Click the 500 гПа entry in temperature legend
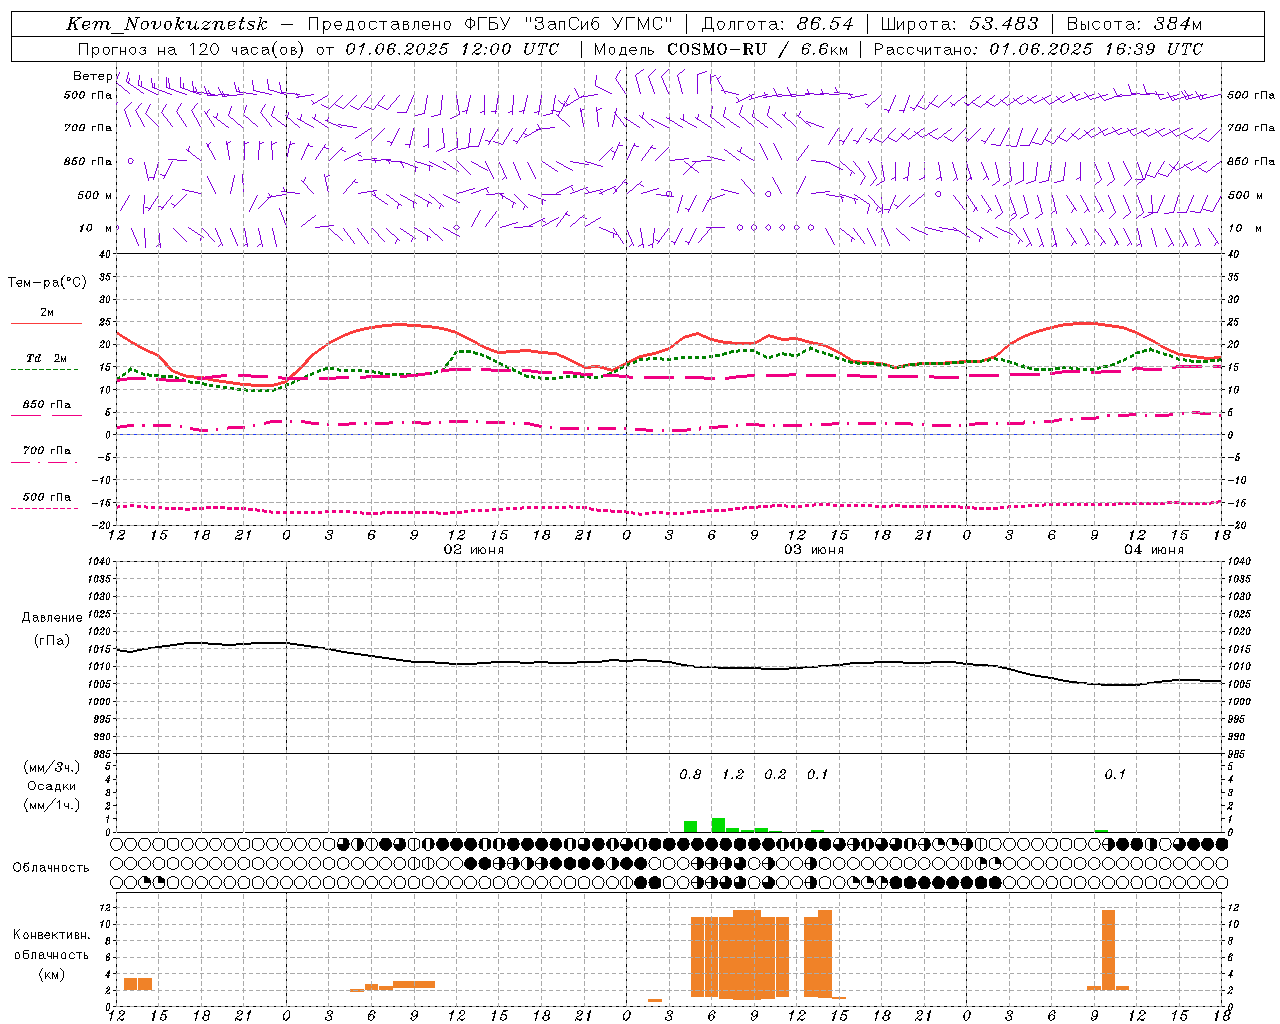Viewport: 1280px width, 1024px height. (46, 496)
